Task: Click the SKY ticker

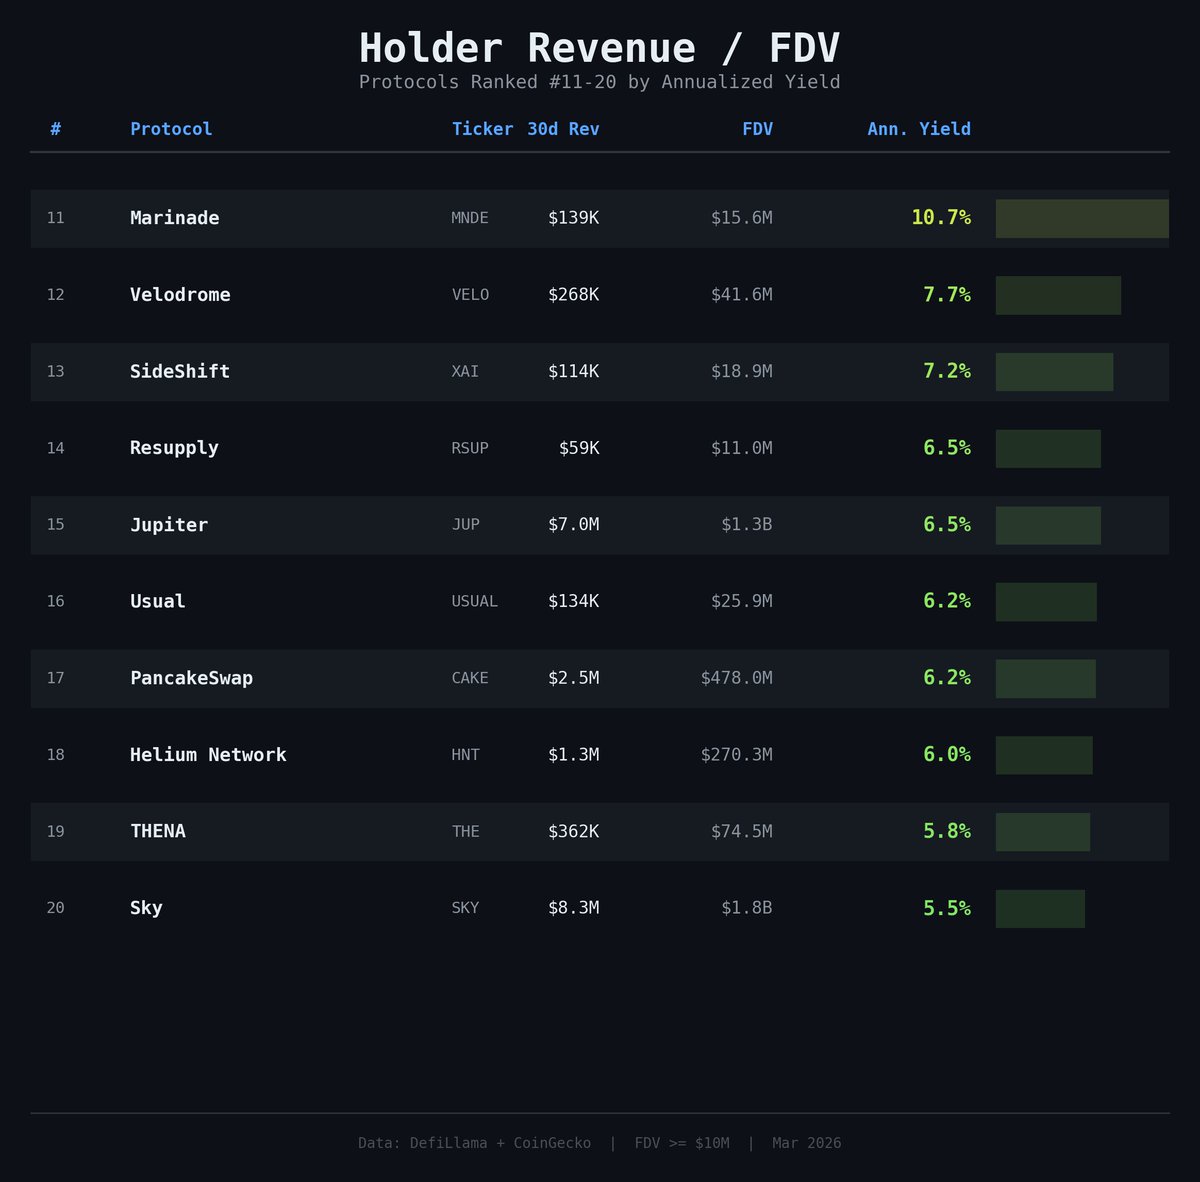Action: [x=465, y=908]
